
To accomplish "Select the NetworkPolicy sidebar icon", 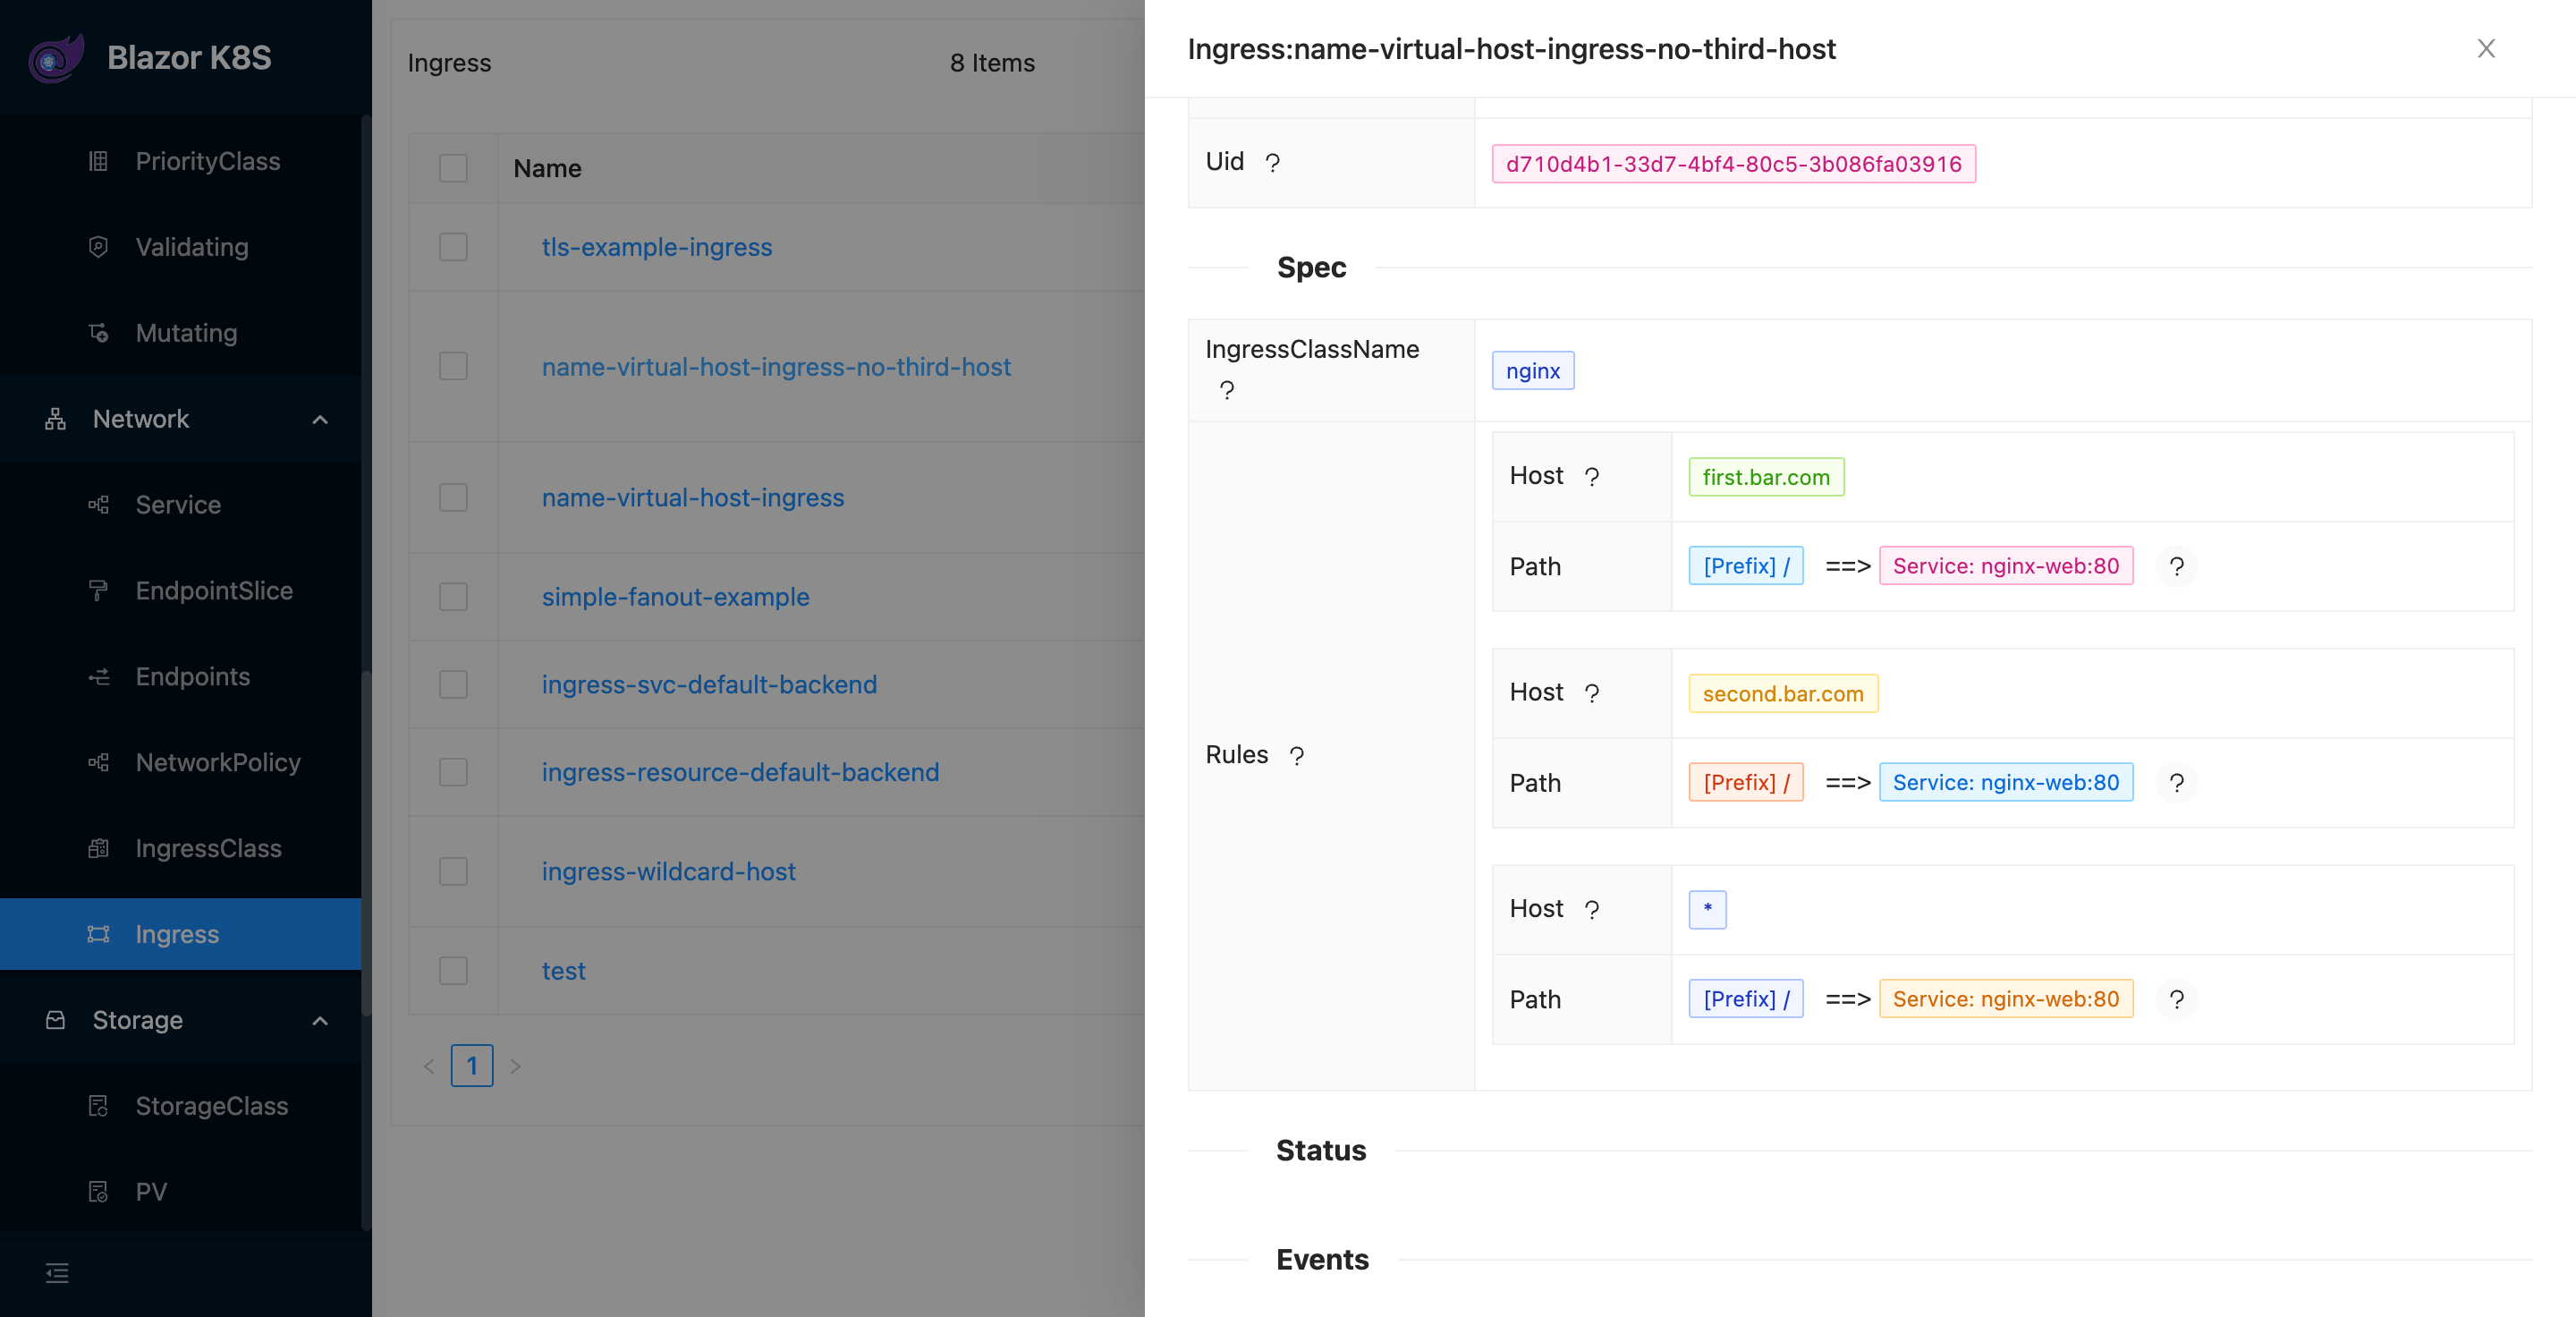I will coord(99,761).
